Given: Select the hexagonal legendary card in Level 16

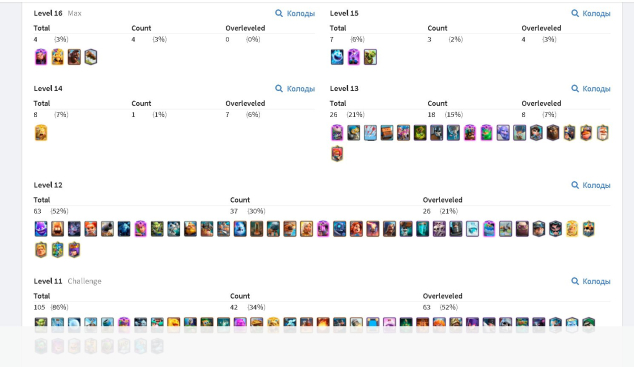Looking at the screenshot, I should point(91,57).
